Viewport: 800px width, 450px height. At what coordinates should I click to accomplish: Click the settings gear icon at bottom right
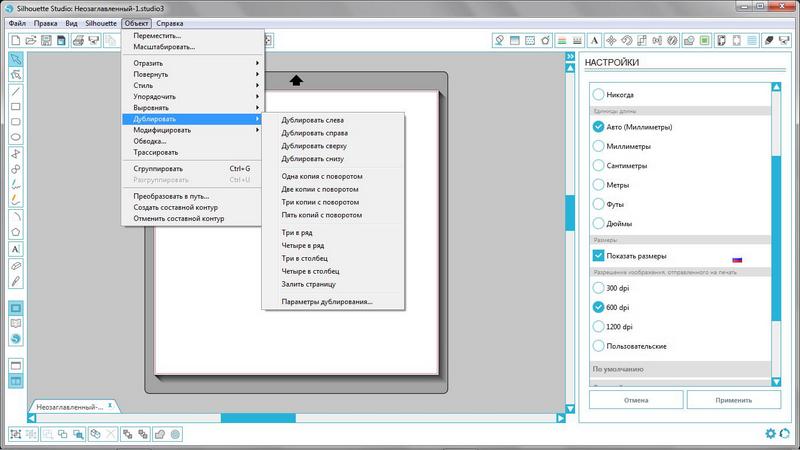(x=770, y=434)
